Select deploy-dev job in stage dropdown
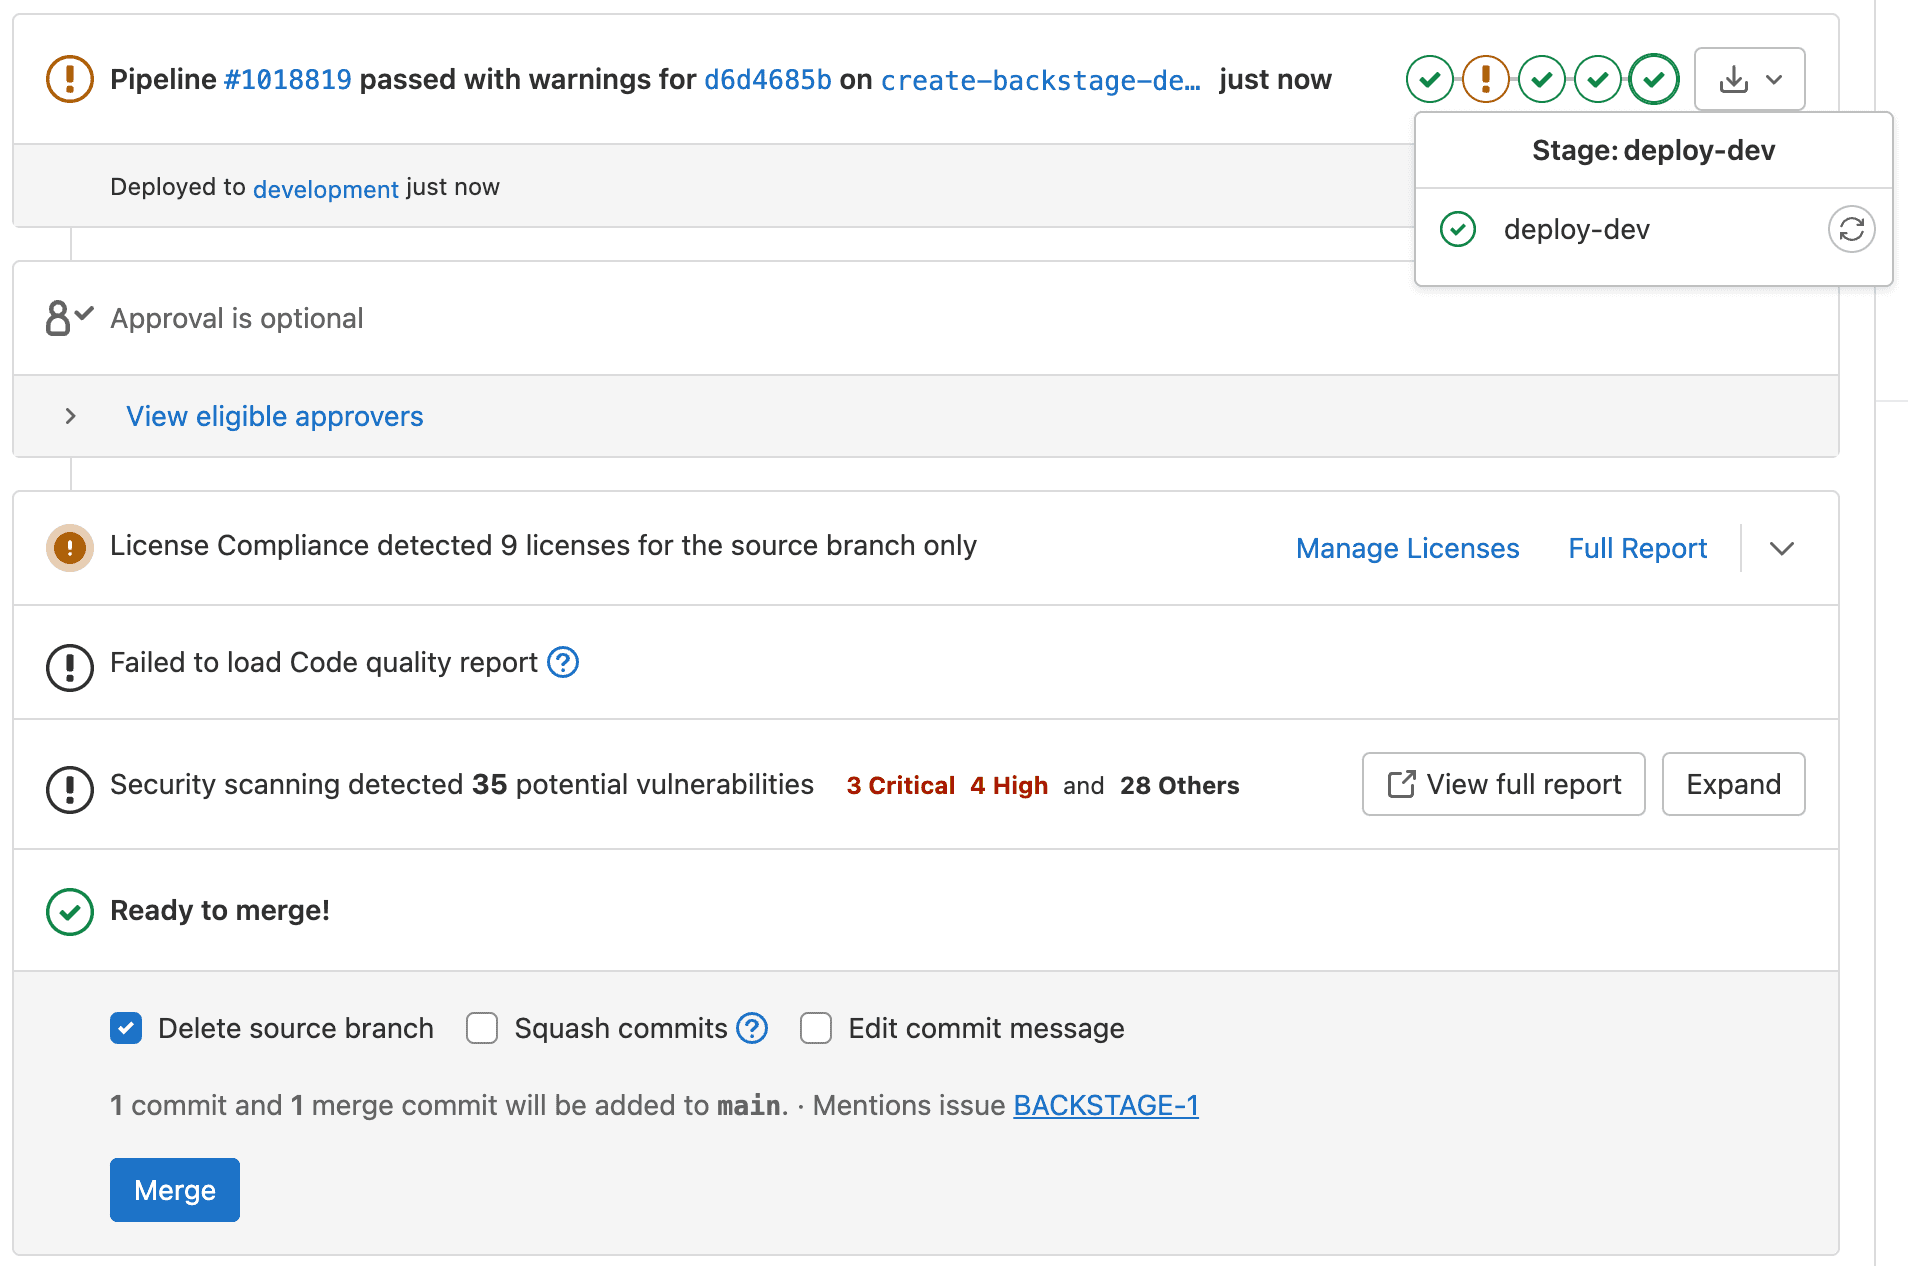The image size is (1908, 1266). point(1577,229)
